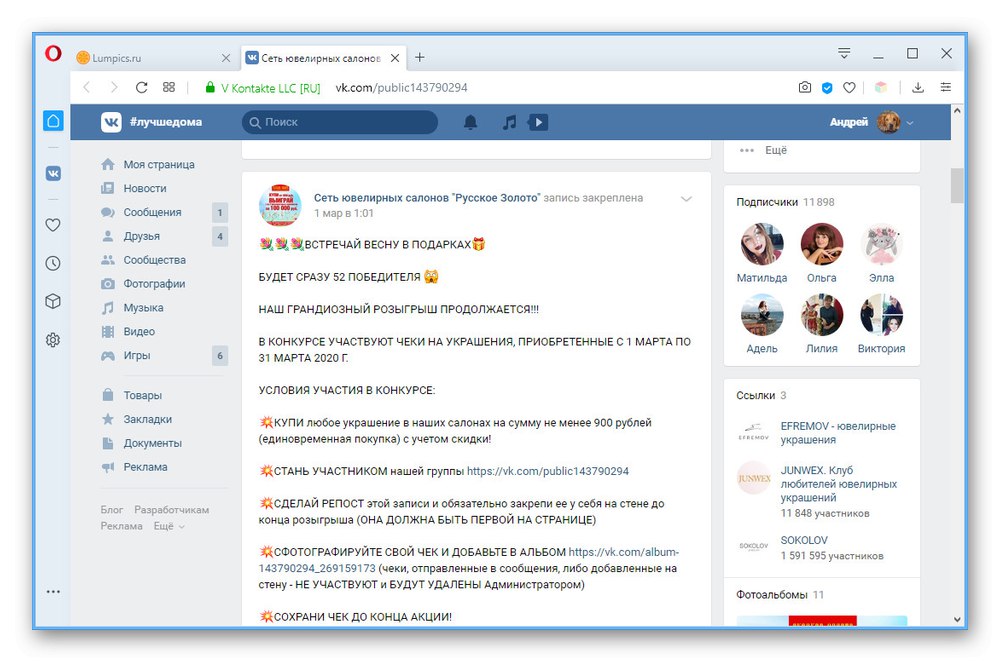Open the Easy Setup sliders icon
The height and width of the screenshot is (662, 1000).
click(x=946, y=87)
